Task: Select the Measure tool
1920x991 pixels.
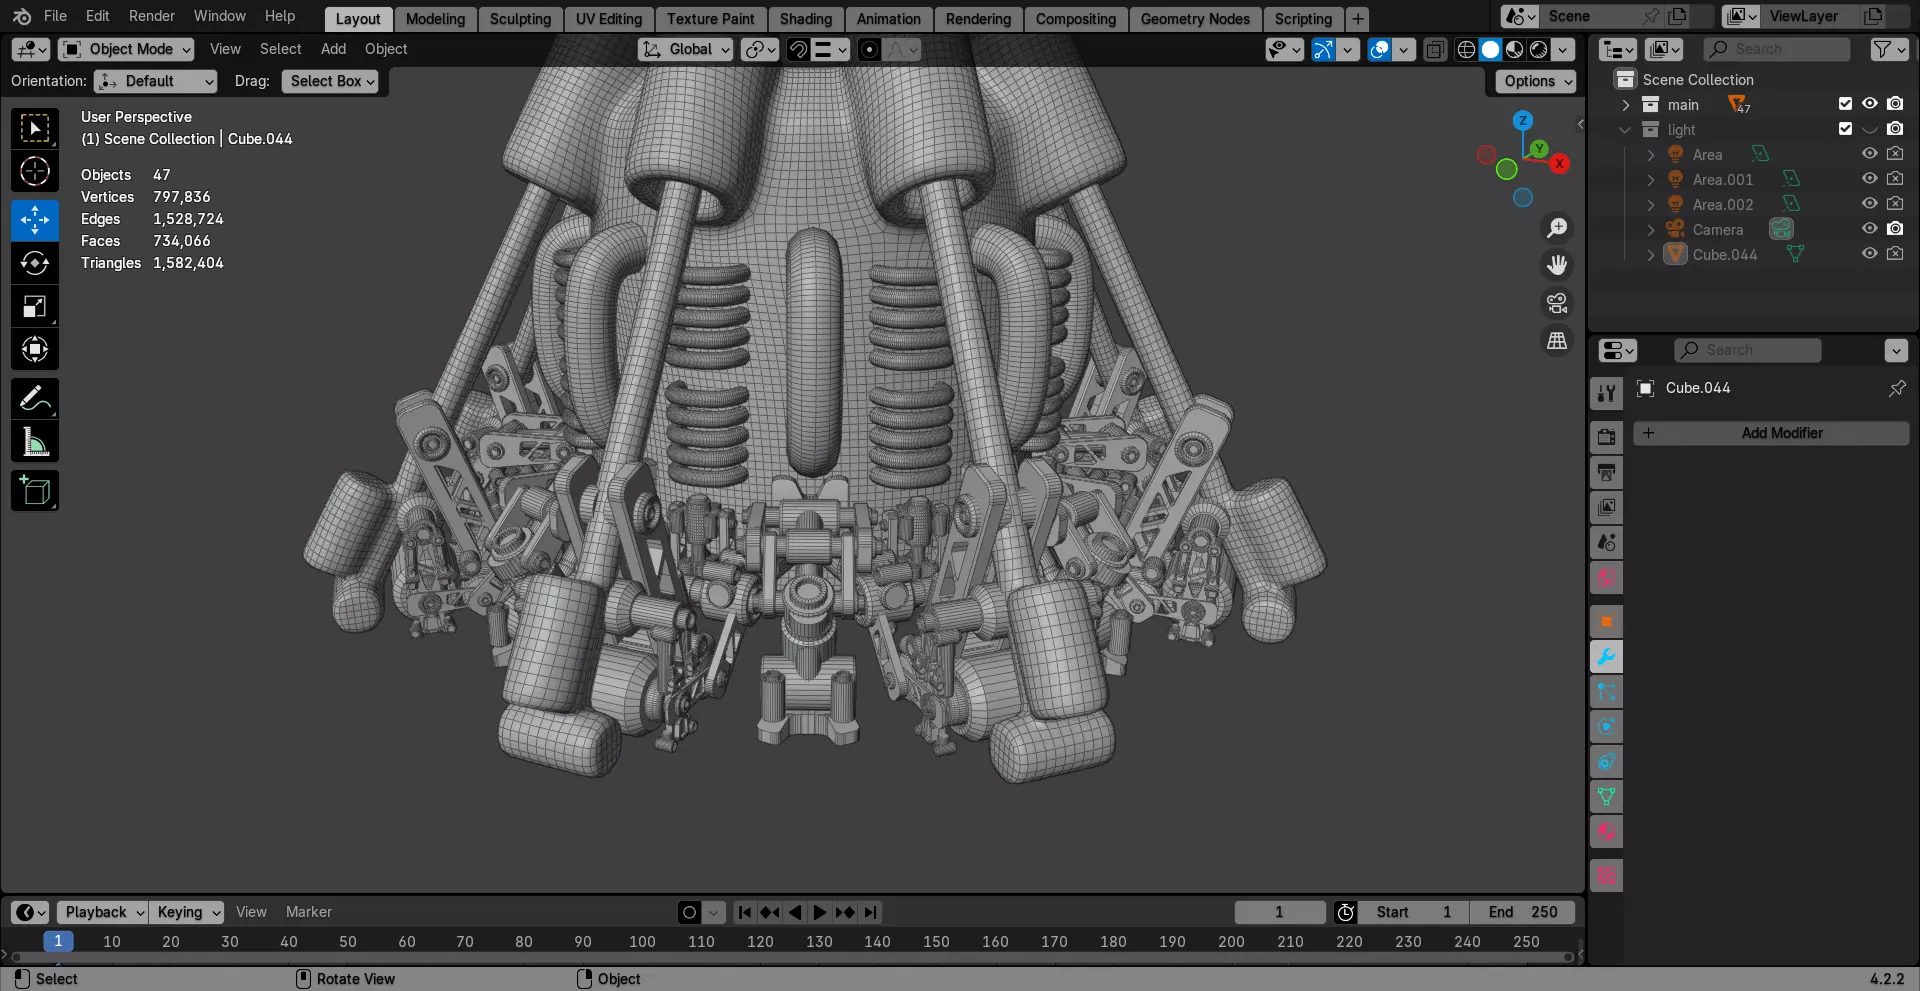Action: [x=35, y=441]
